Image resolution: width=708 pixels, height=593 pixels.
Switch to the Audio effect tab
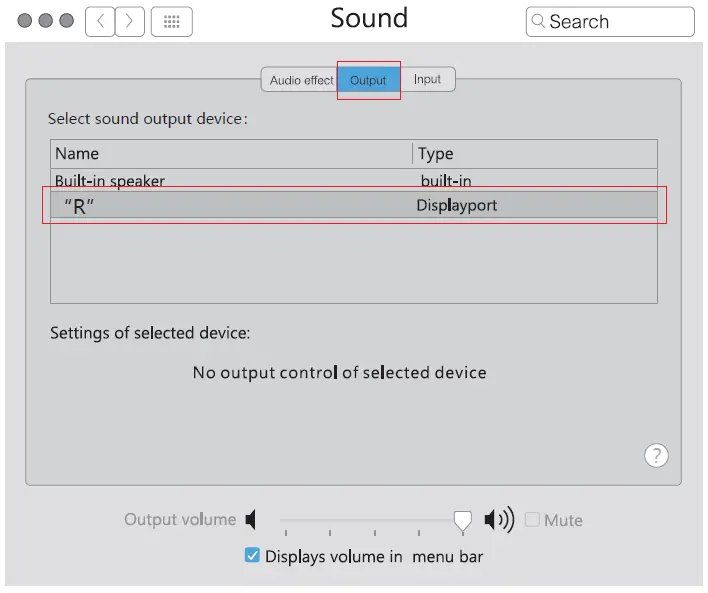pos(301,80)
